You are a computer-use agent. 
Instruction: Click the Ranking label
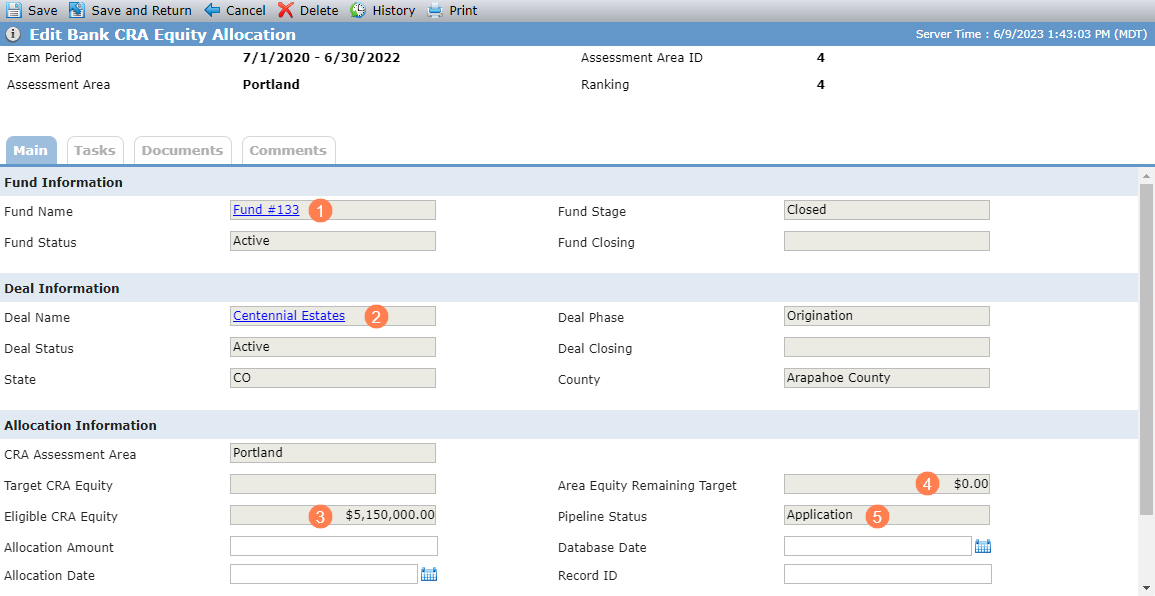[x=605, y=85]
